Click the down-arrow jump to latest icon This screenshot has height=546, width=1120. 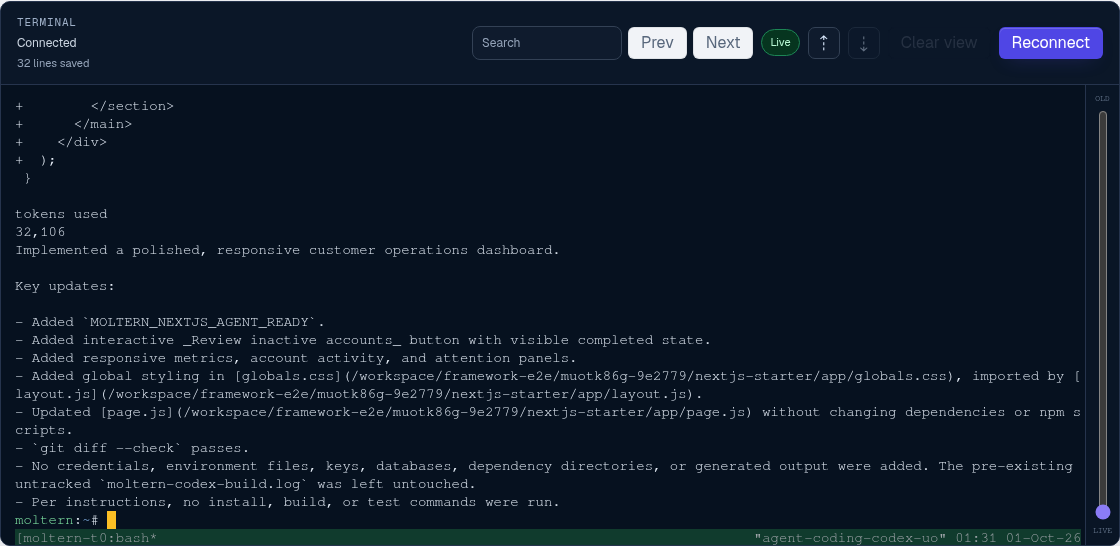(x=864, y=43)
